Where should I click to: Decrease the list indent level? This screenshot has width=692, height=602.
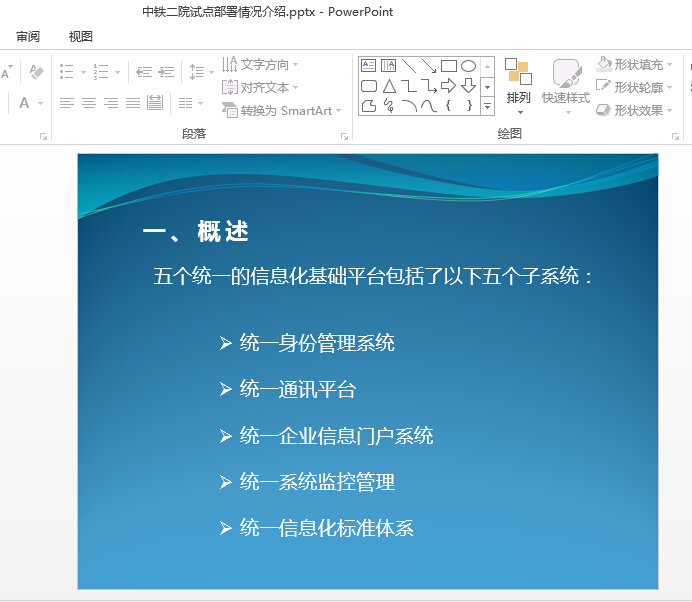pos(144,71)
